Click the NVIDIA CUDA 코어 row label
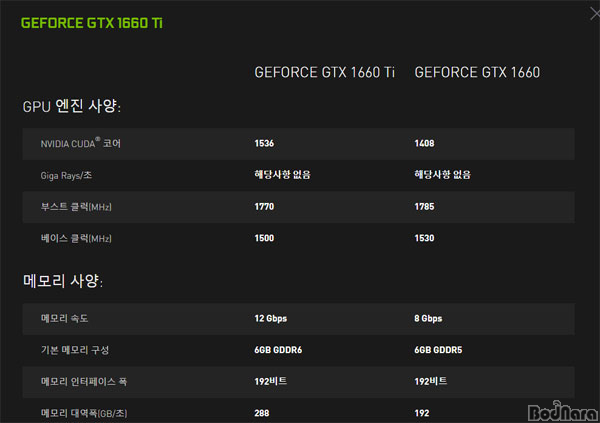The height and width of the screenshot is (423, 600). point(81,143)
